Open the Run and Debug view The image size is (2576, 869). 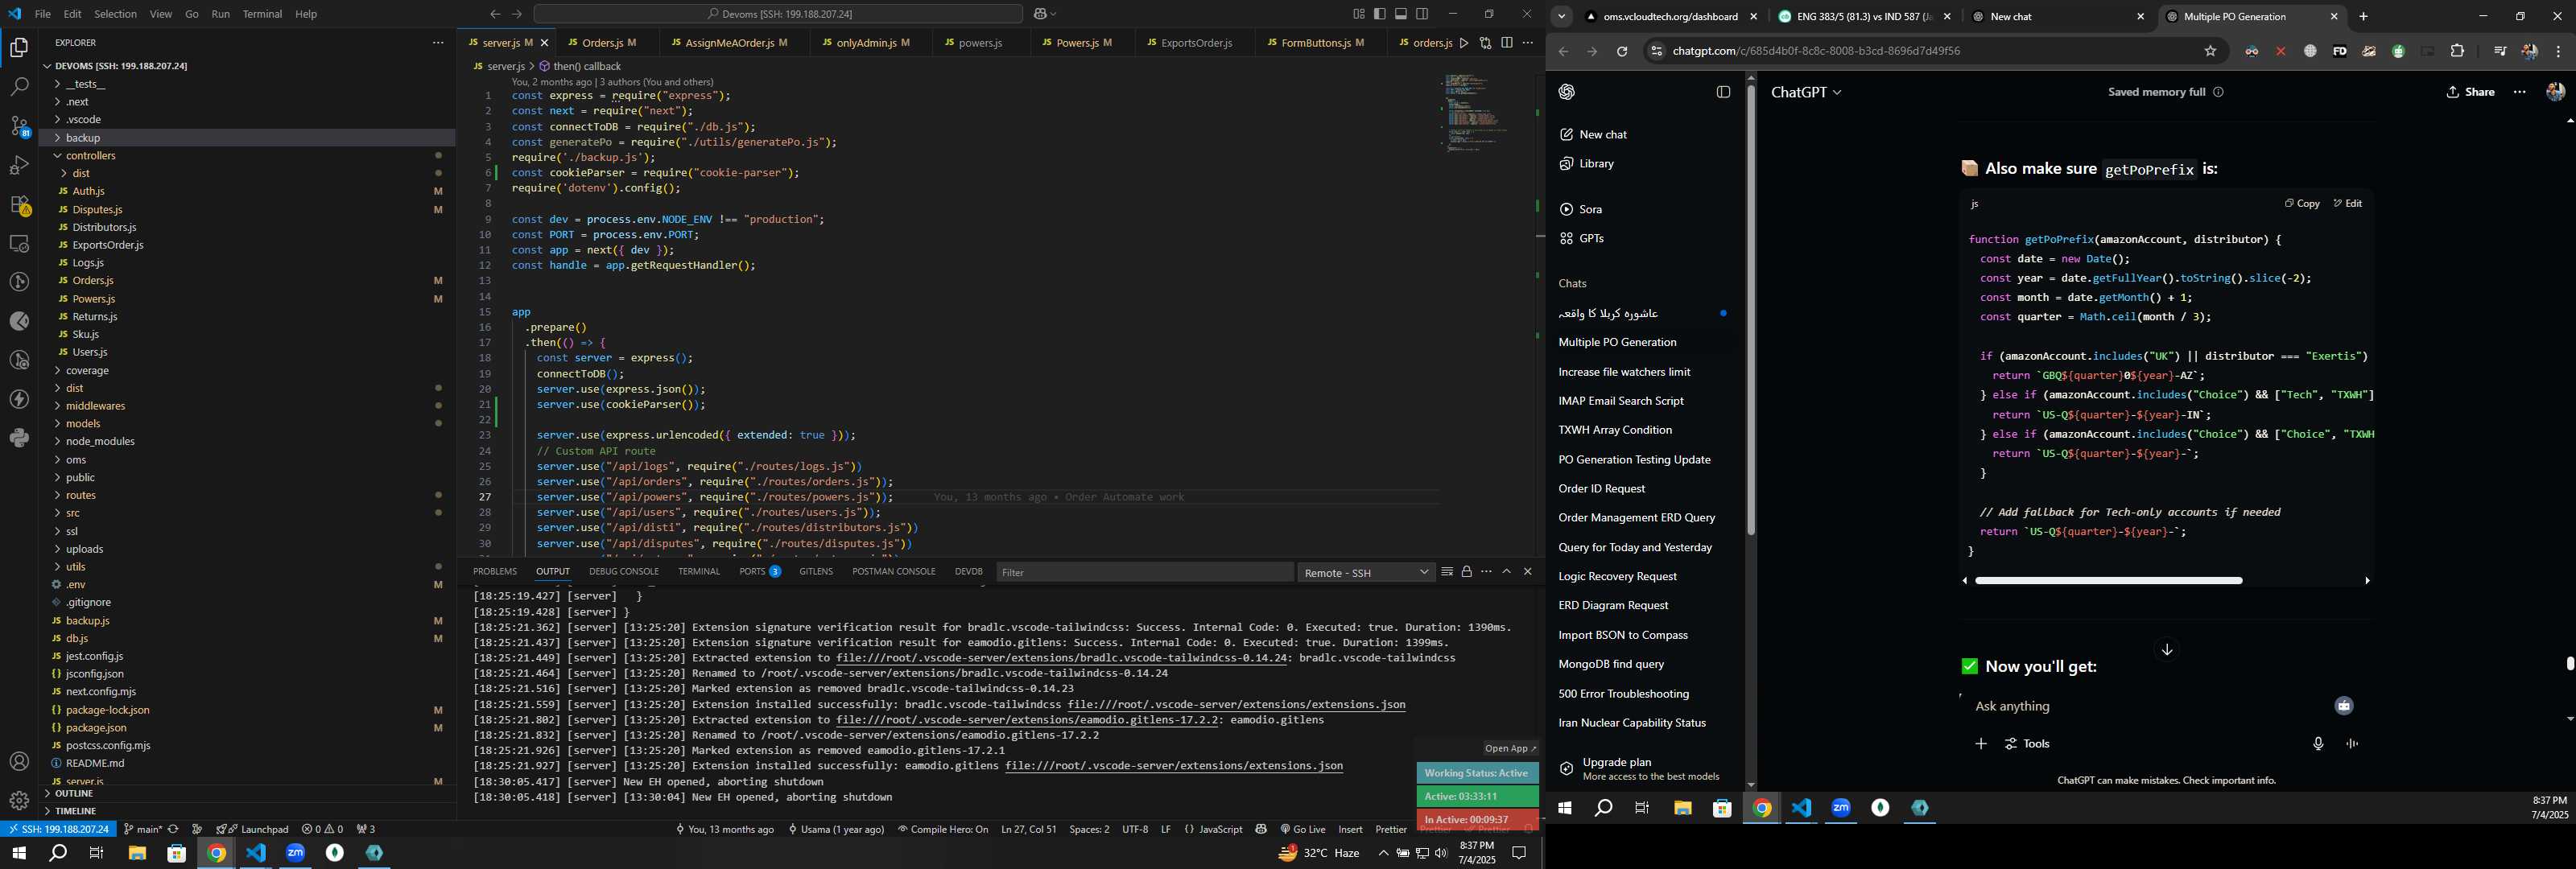click(x=19, y=165)
